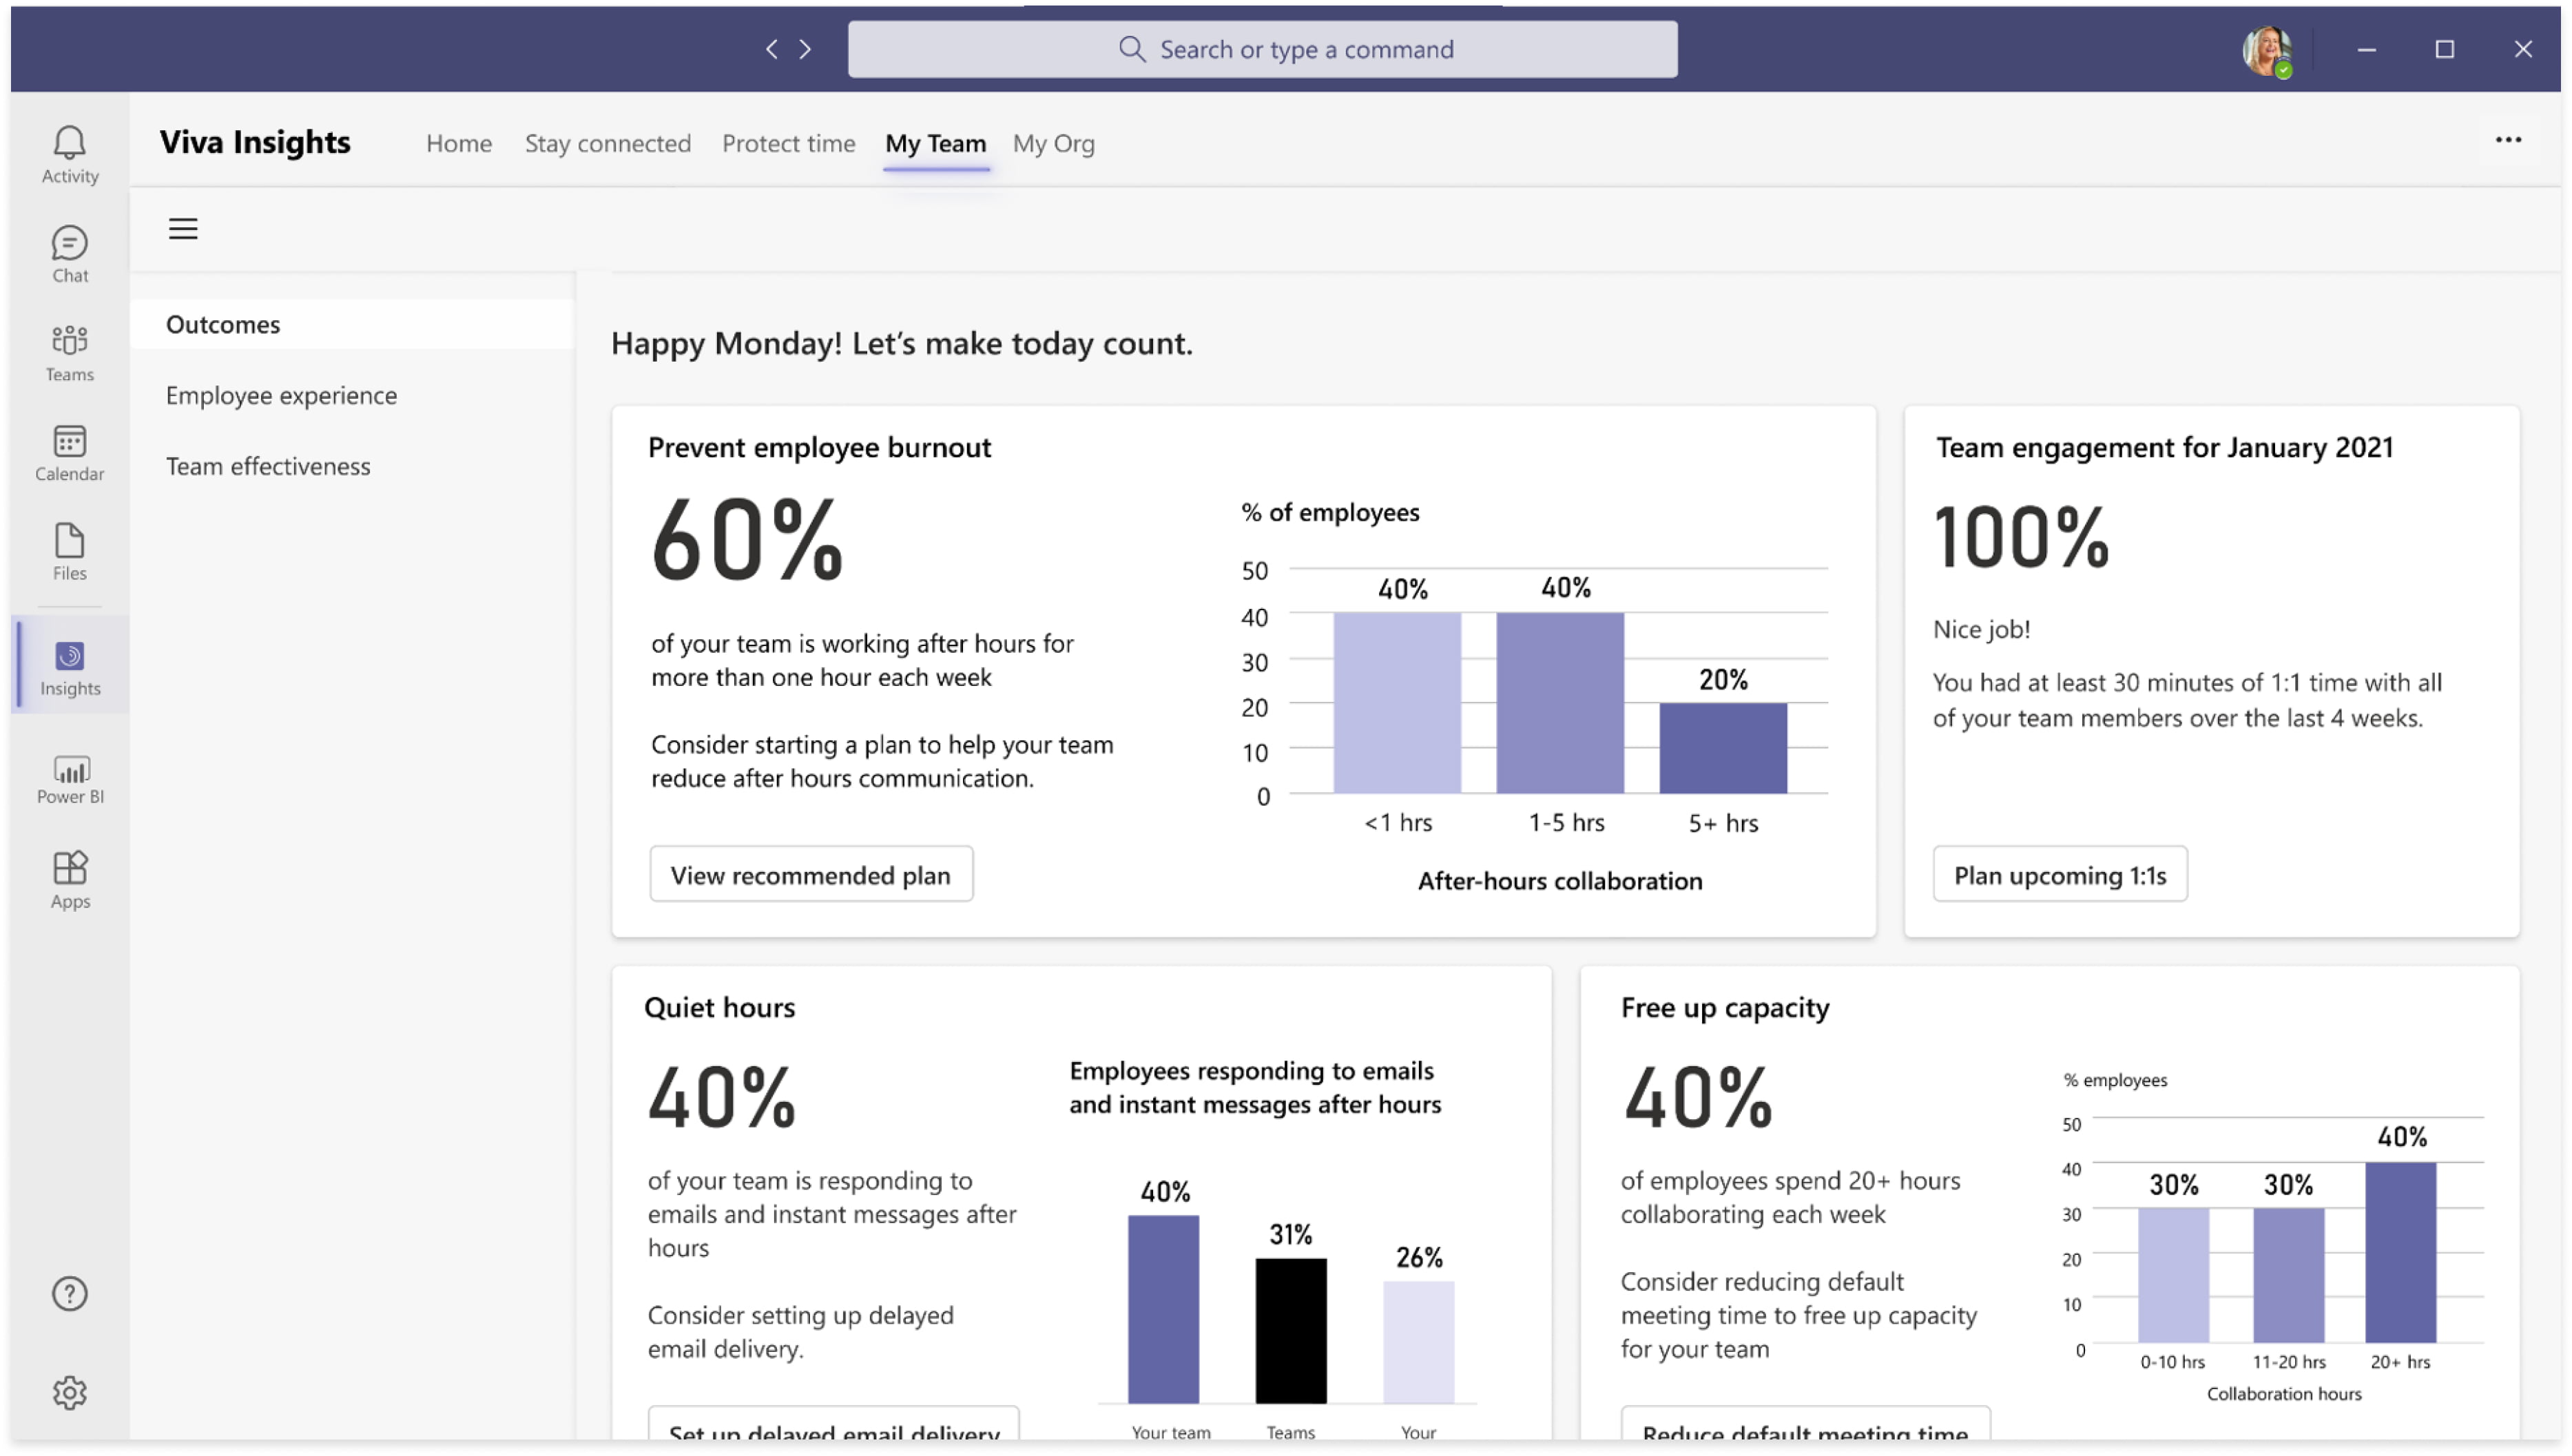Click the 5+ hrs chart bar
Screen dimensions: 2572x1456
coord(1722,748)
